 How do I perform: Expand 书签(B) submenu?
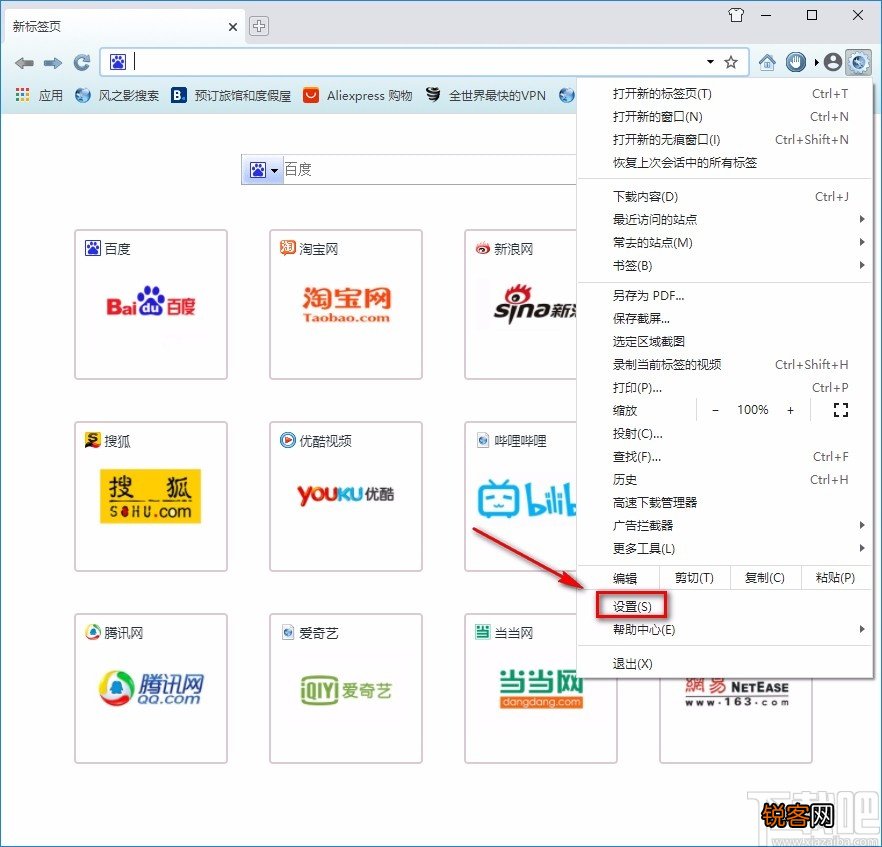(726, 265)
